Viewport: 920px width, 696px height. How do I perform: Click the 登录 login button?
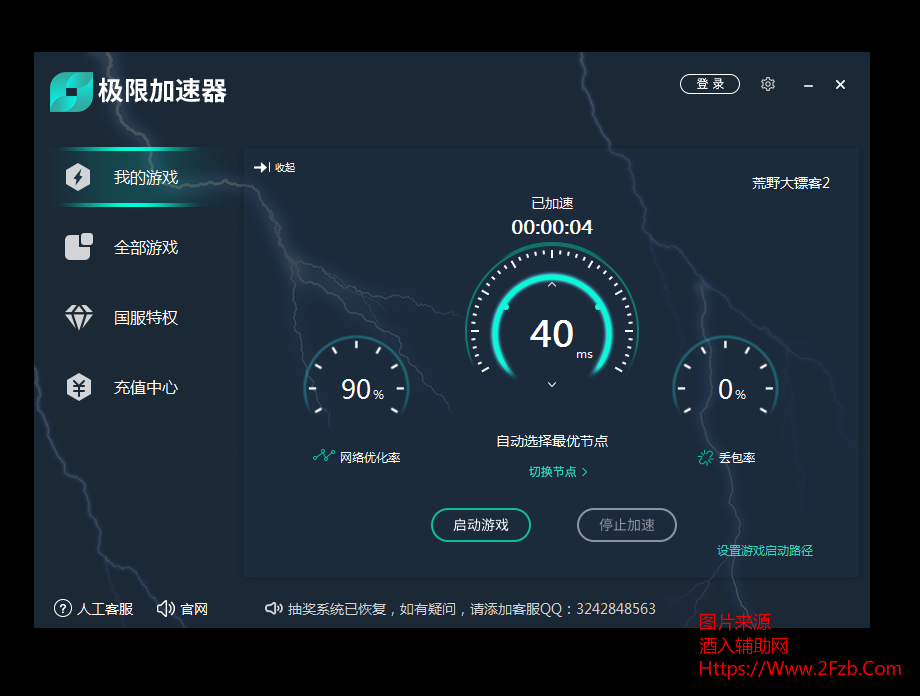710,84
